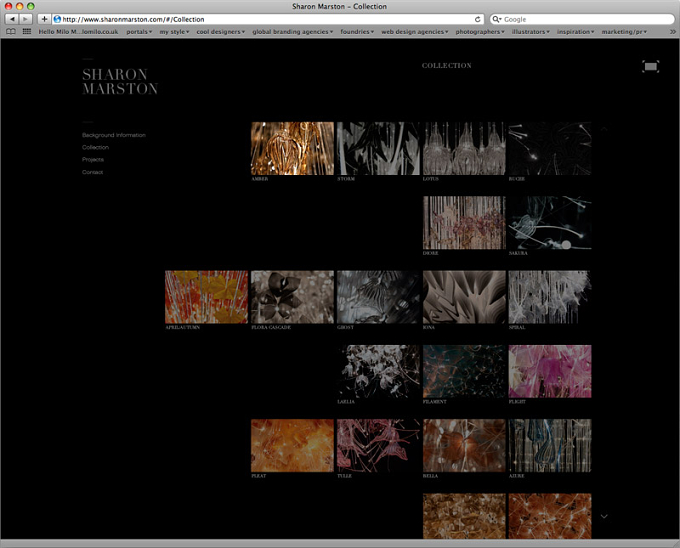Open the Top Sites grid icon
This screenshot has width=680, height=548.
[x=27, y=32]
